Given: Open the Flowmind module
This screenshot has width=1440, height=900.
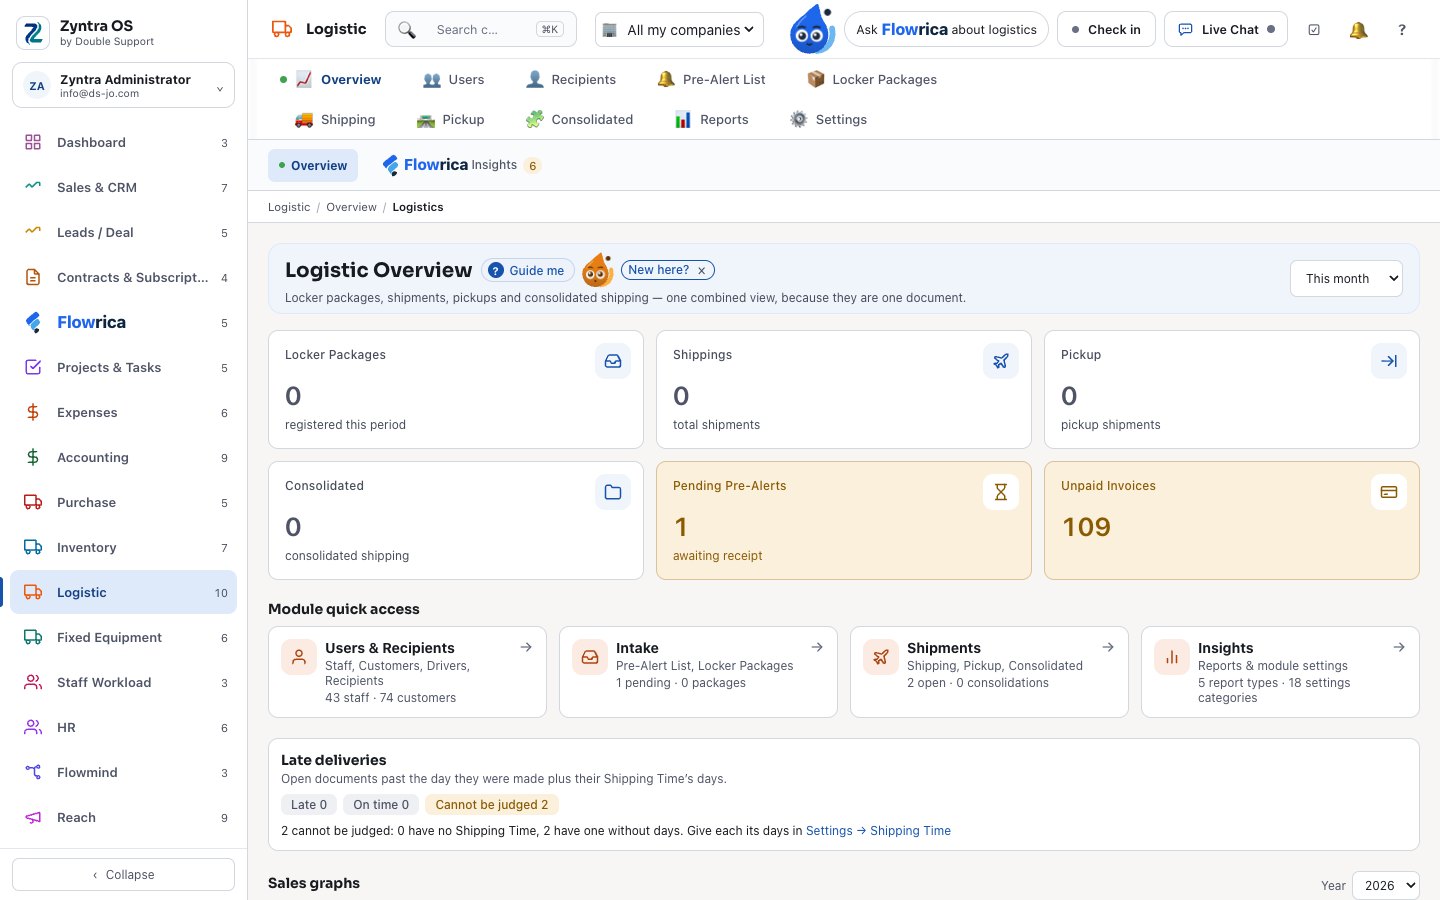Looking at the screenshot, I should click(123, 772).
